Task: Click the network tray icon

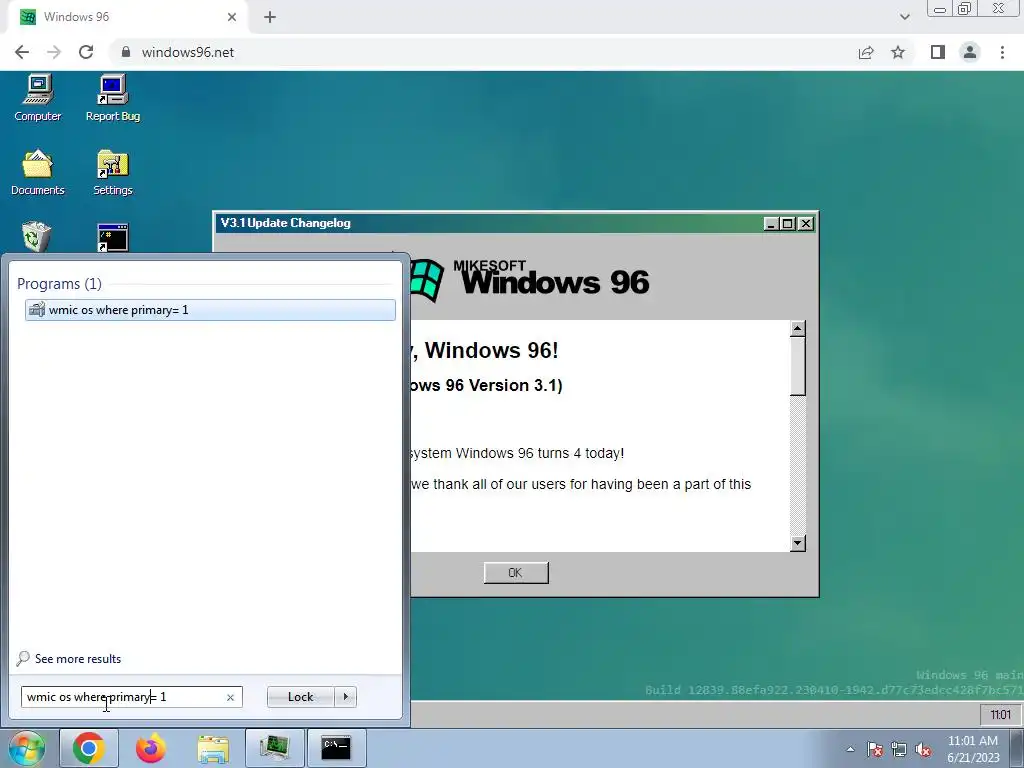Action: (x=899, y=749)
